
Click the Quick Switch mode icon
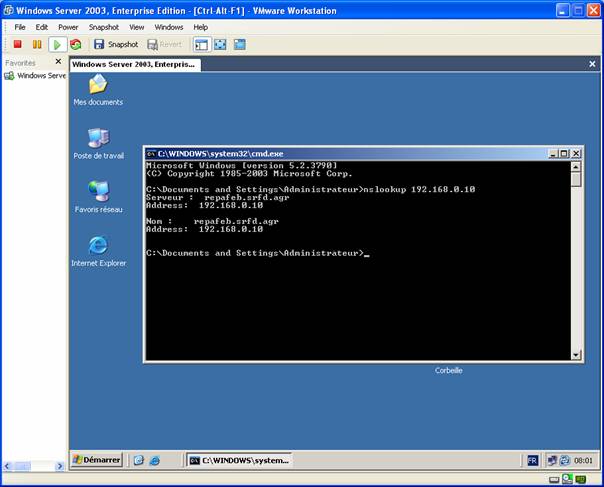pyautogui.click(x=240, y=45)
